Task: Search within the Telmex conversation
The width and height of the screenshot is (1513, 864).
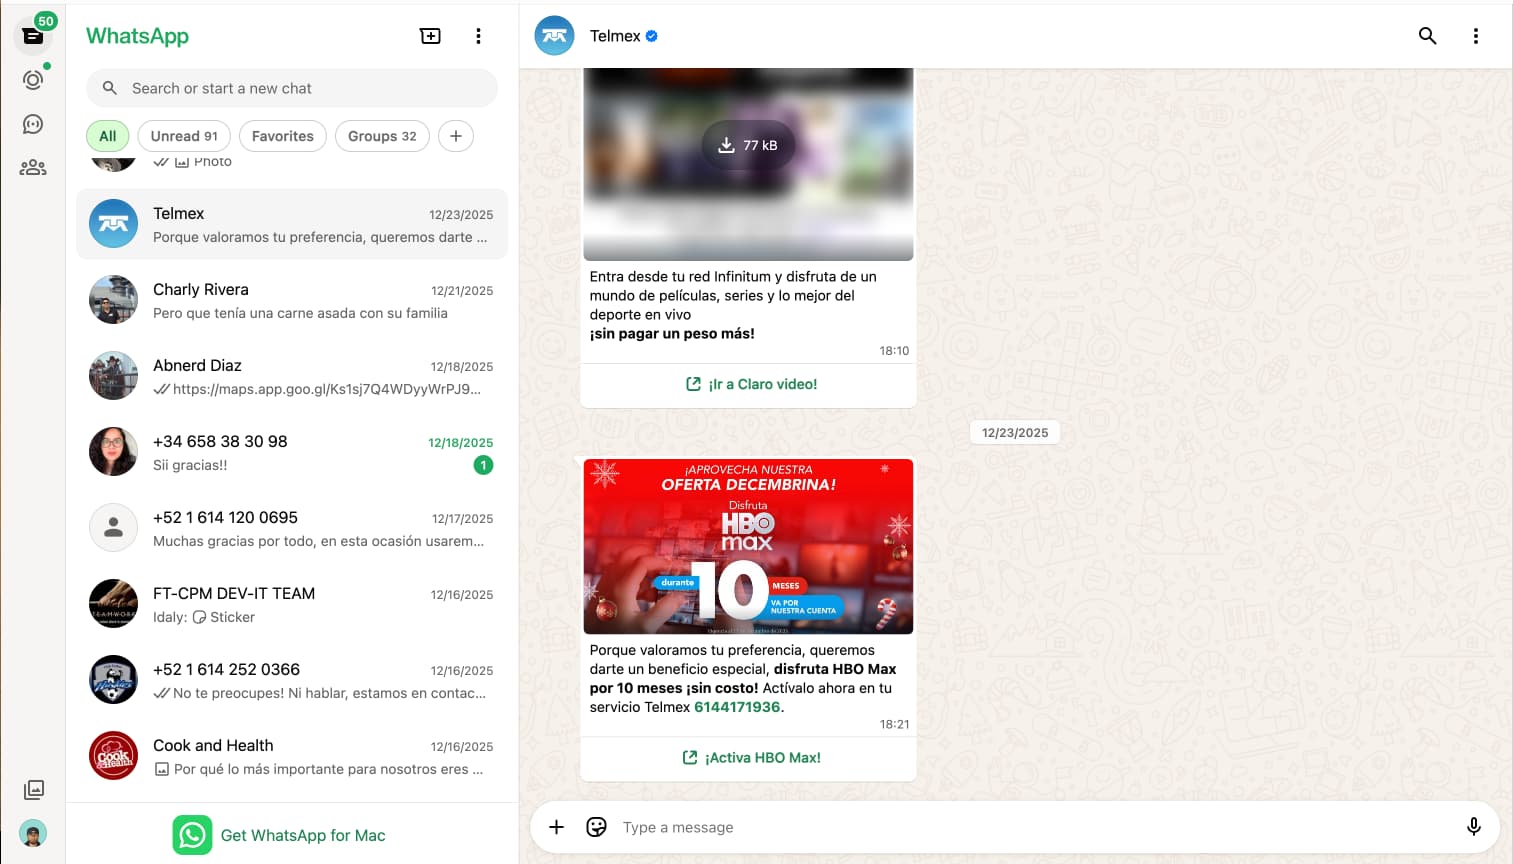Action: coord(1427,36)
